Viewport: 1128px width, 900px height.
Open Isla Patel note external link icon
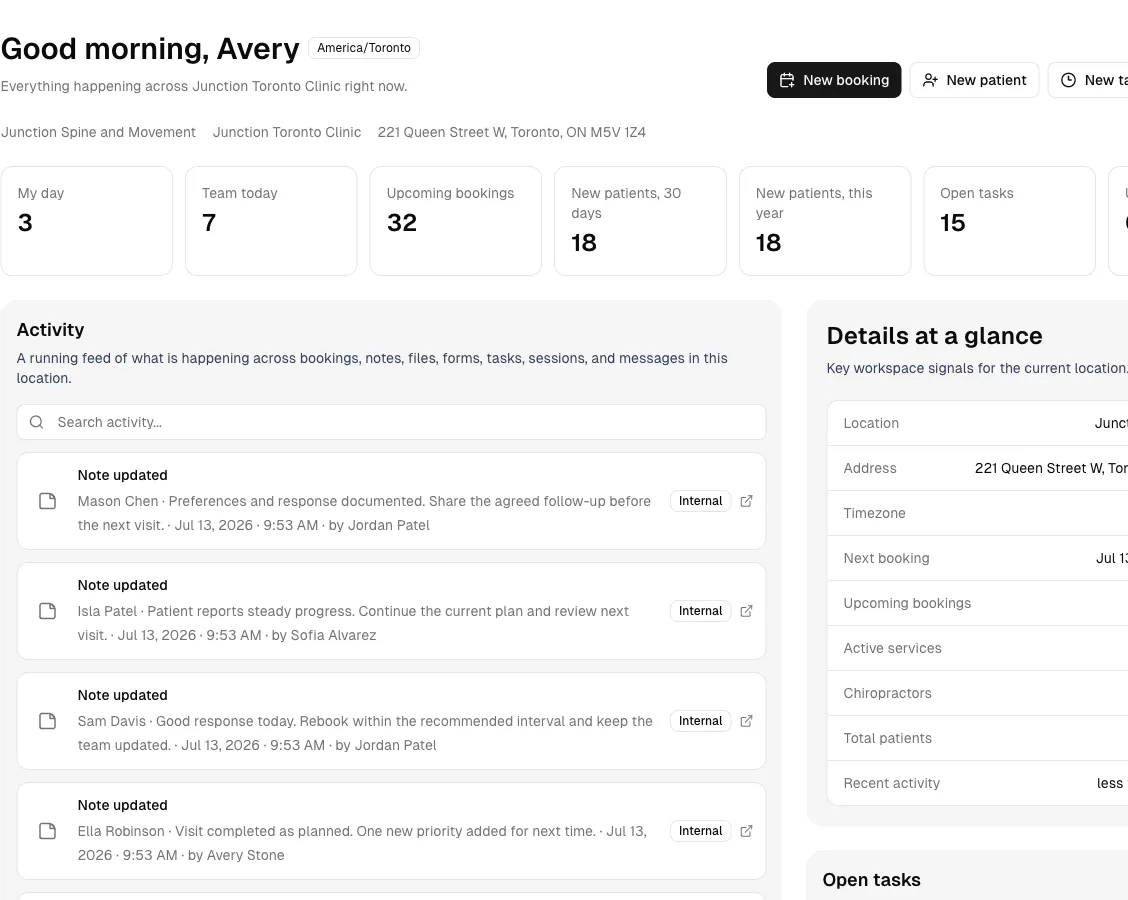tap(746, 611)
